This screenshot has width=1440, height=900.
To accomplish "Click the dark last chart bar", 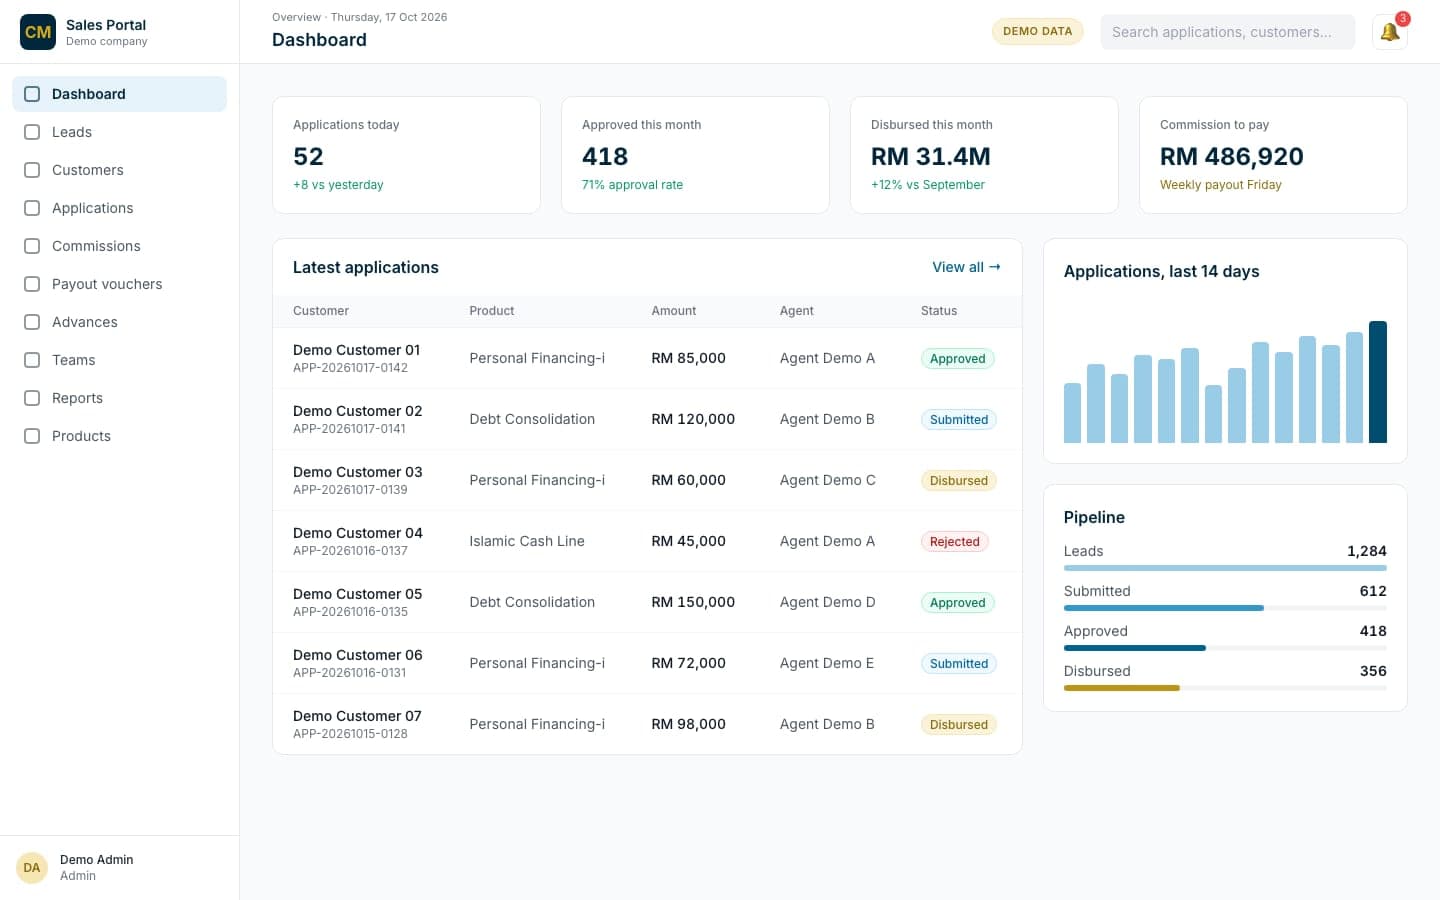I will (x=1378, y=382).
